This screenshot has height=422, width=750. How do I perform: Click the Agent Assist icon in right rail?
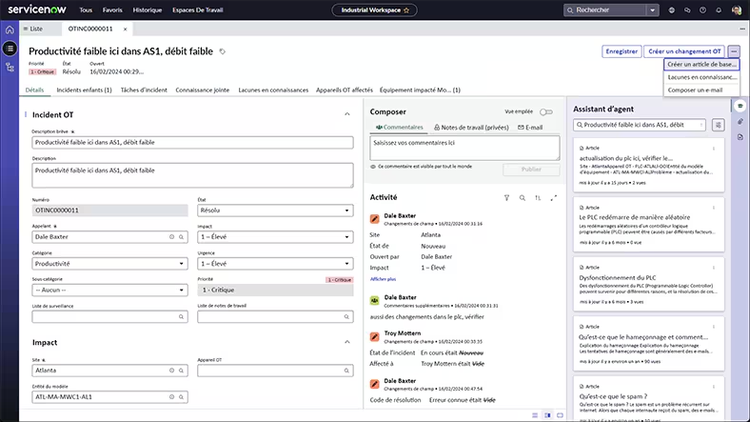[740, 106]
